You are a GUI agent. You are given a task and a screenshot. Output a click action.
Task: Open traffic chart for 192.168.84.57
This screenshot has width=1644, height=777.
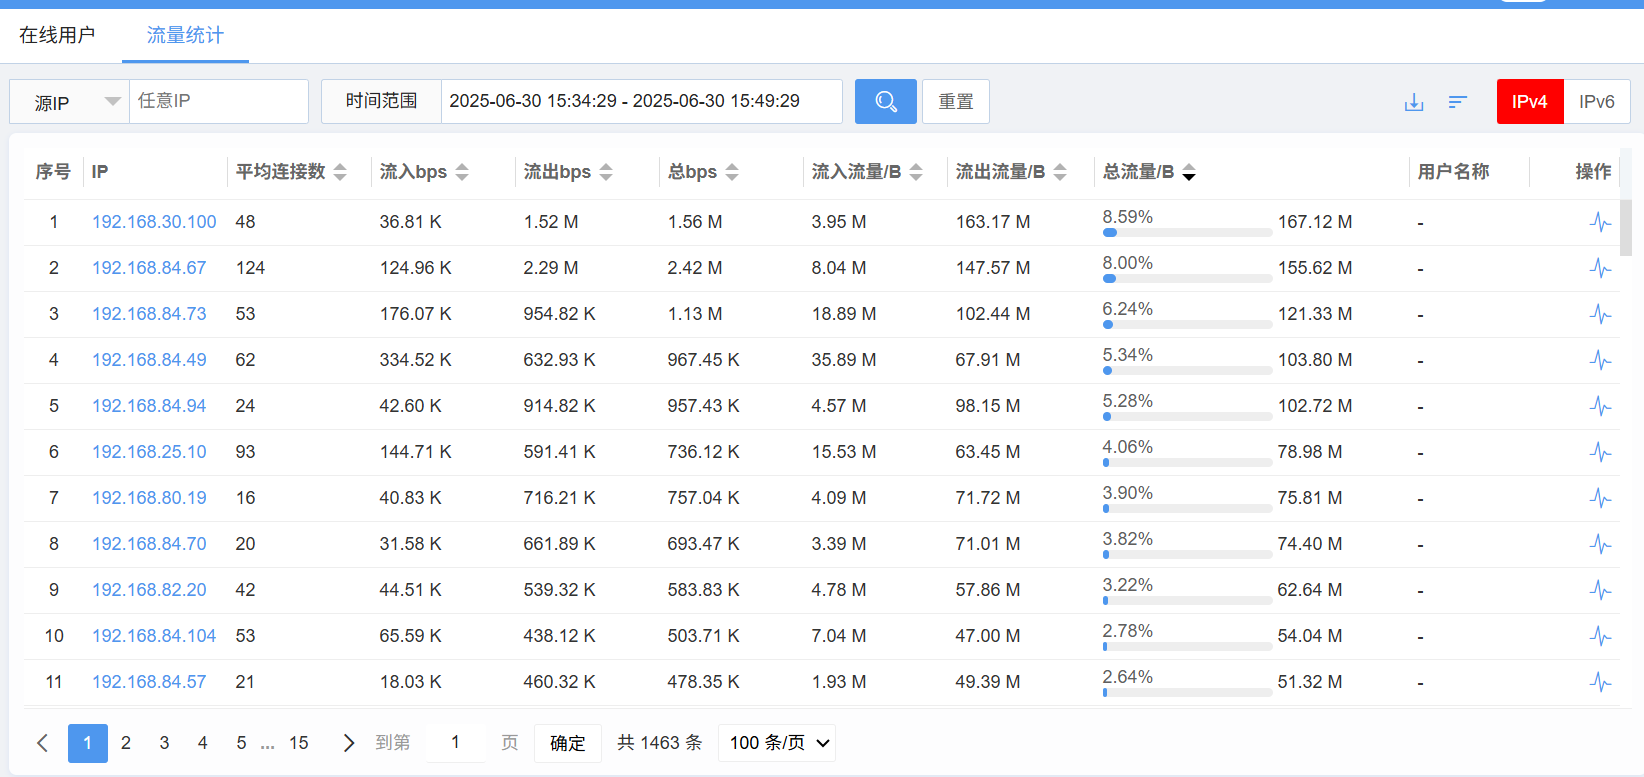[x=1600, y=682]
